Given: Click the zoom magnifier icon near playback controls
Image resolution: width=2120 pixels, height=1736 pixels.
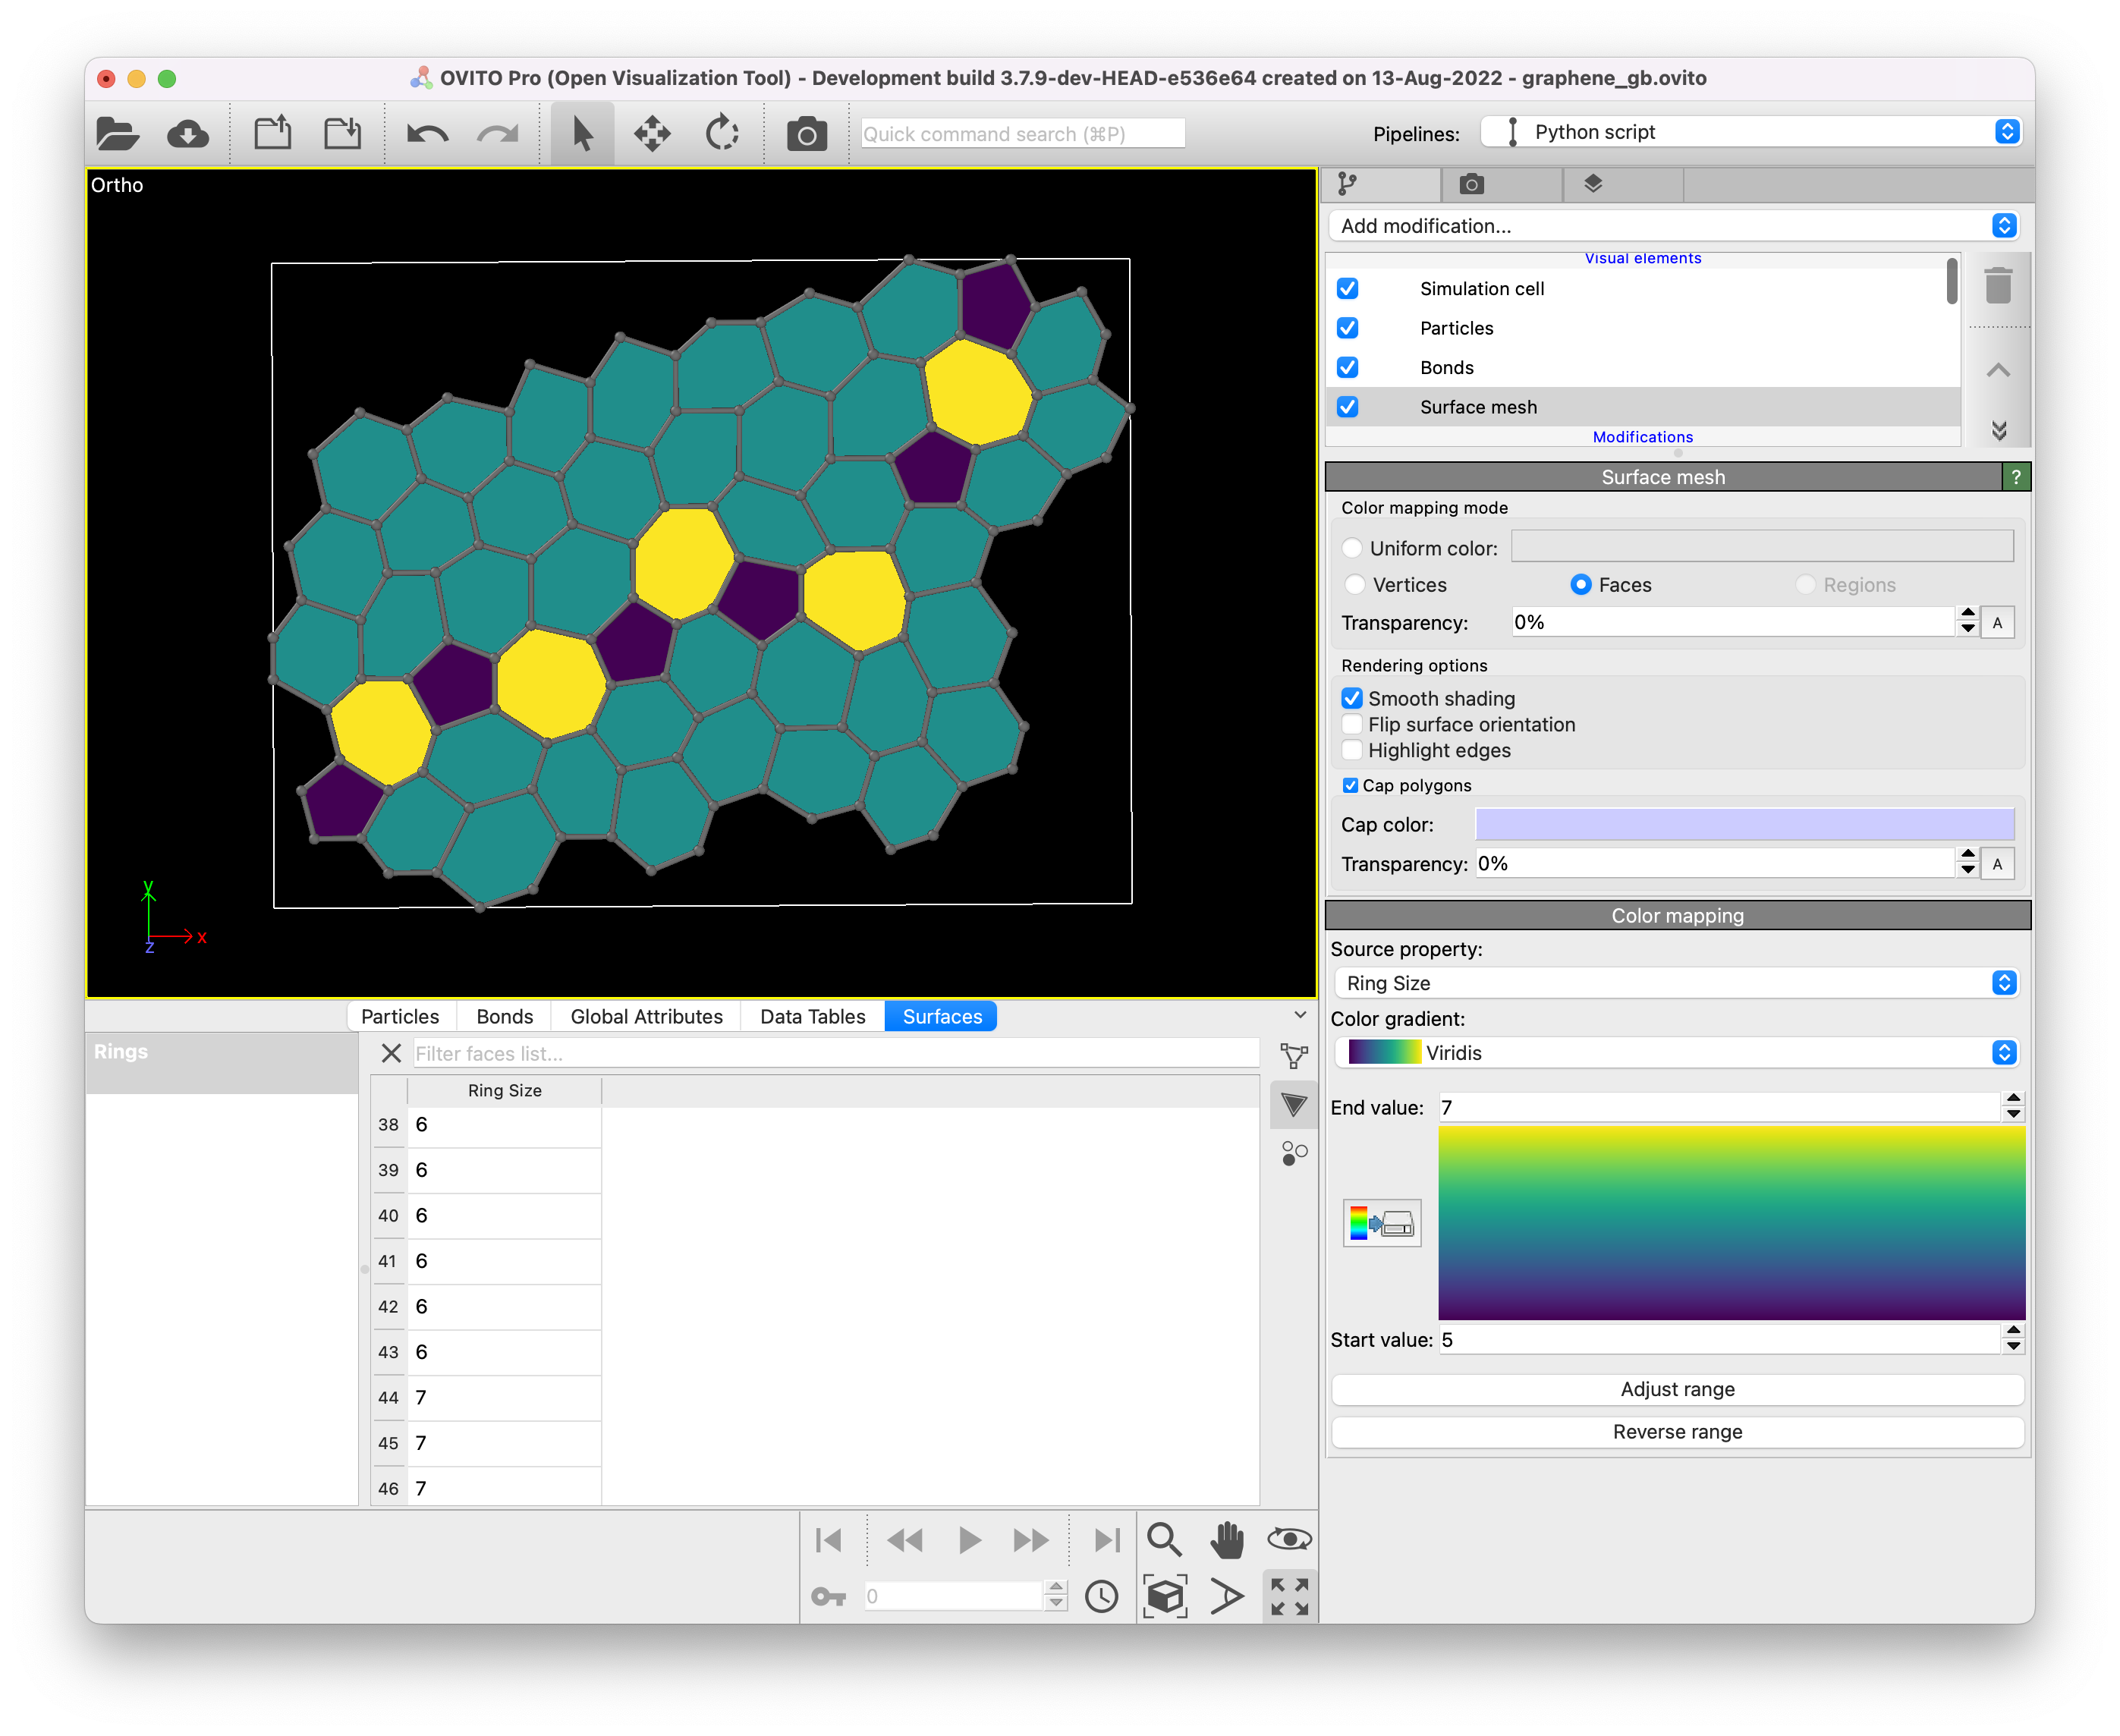Looking at the screenshot, I should 1165,1540.
